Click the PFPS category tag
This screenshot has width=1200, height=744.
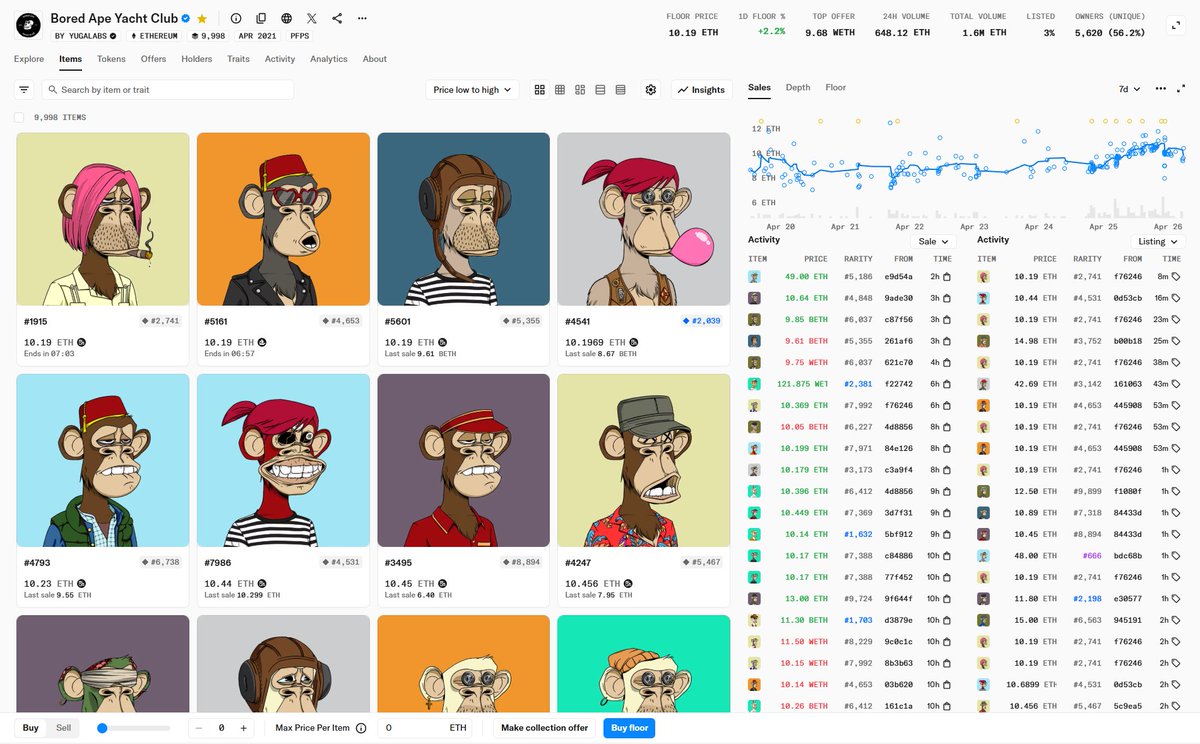pos(300,36)
